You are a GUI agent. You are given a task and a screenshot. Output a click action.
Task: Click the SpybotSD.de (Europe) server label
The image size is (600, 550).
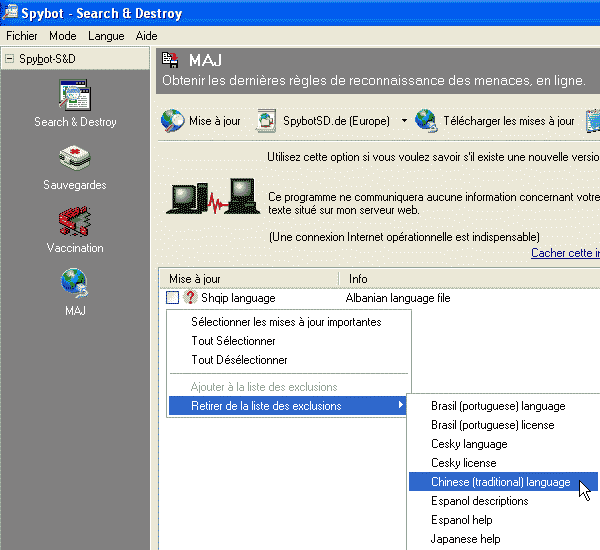tap(336, 121)
